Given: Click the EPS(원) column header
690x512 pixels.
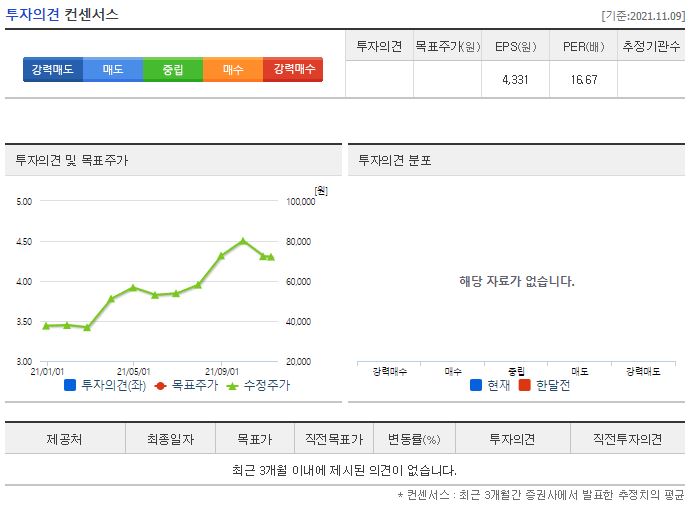Looking at the screenshot, I should (x=515, y=46).
